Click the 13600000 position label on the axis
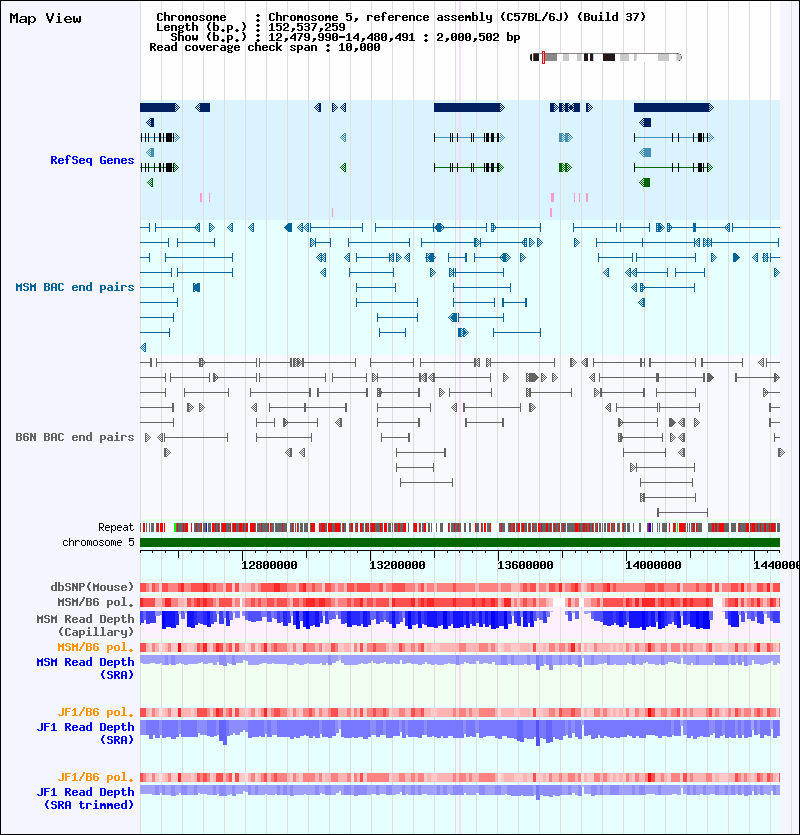The width and height of the screenshot is (800, 835). 525,565
